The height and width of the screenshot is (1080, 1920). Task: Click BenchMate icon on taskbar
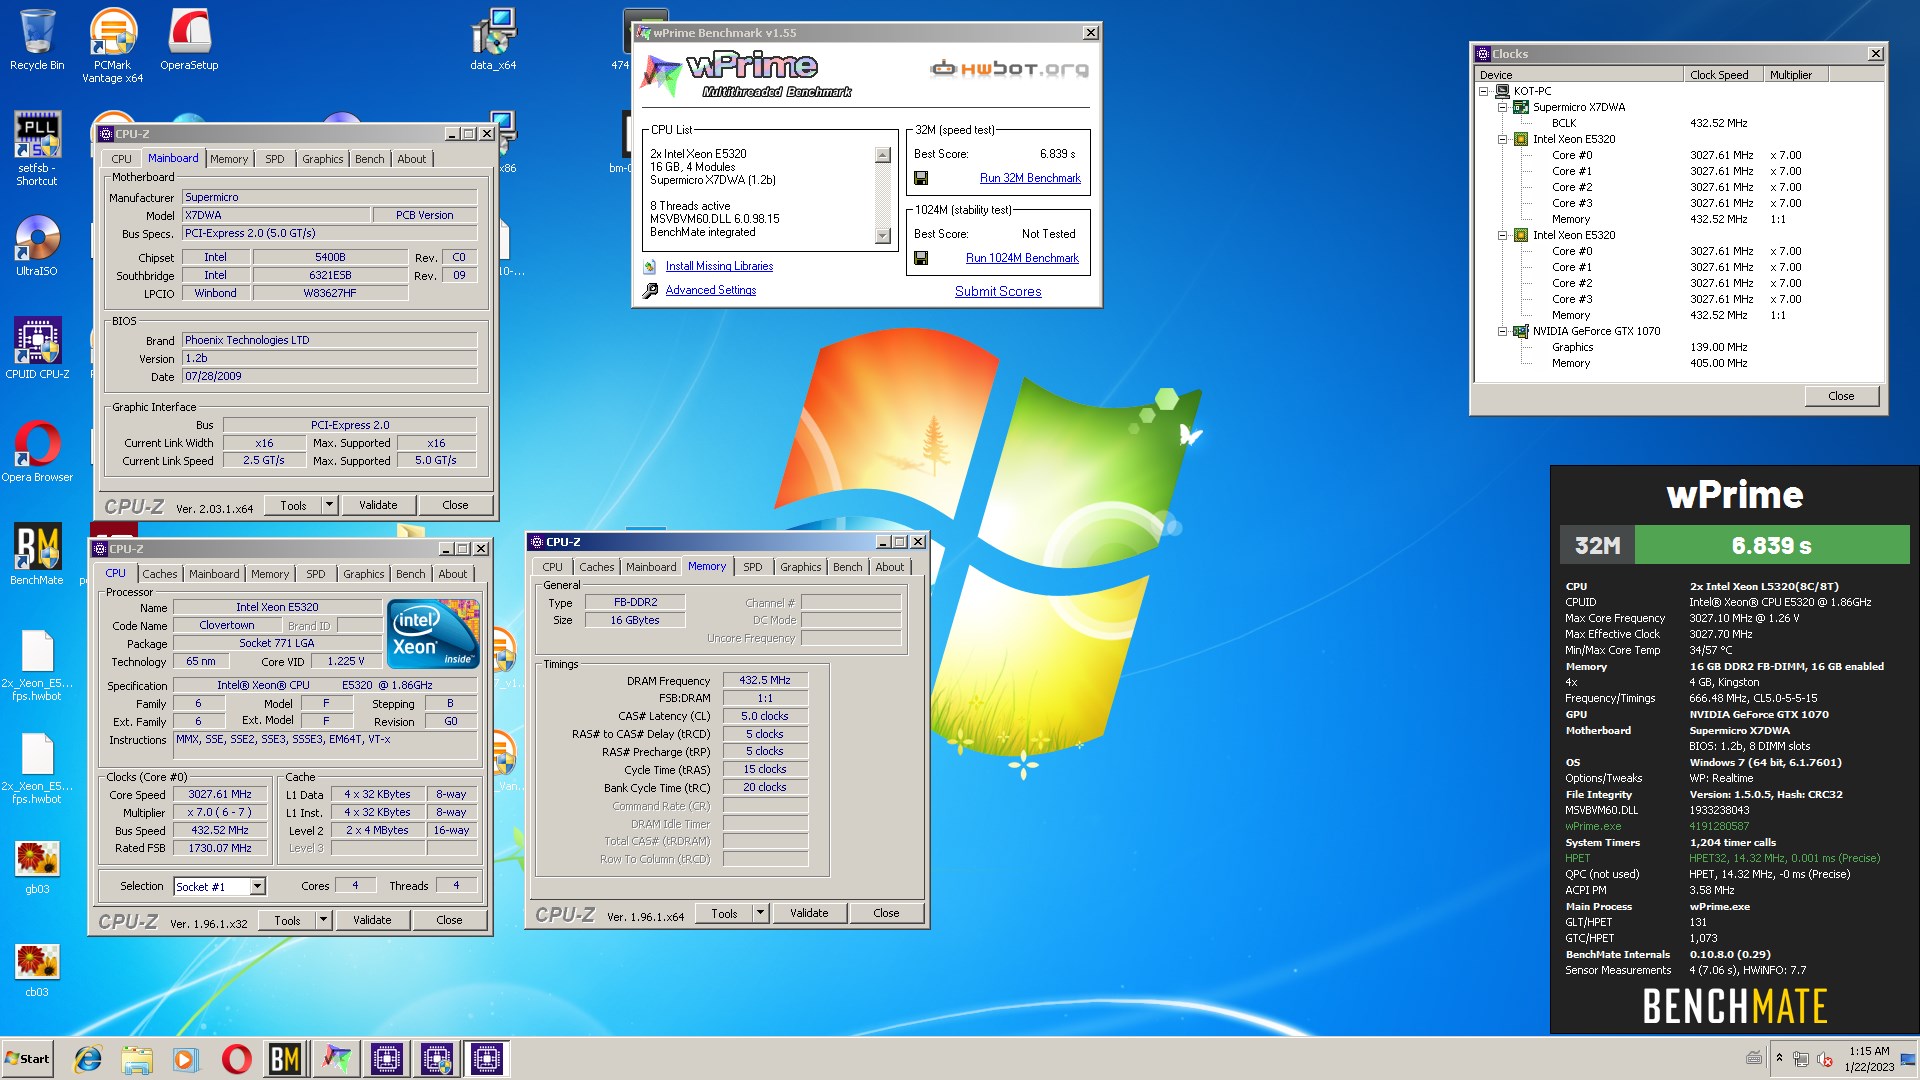point(285,1059)
